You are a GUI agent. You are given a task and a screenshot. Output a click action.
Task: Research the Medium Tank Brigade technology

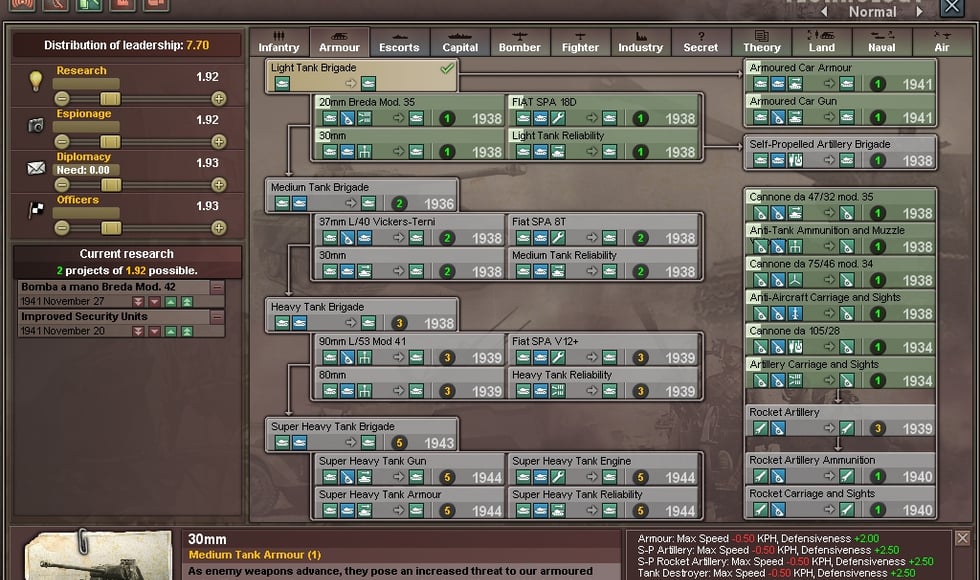[362, 196]
